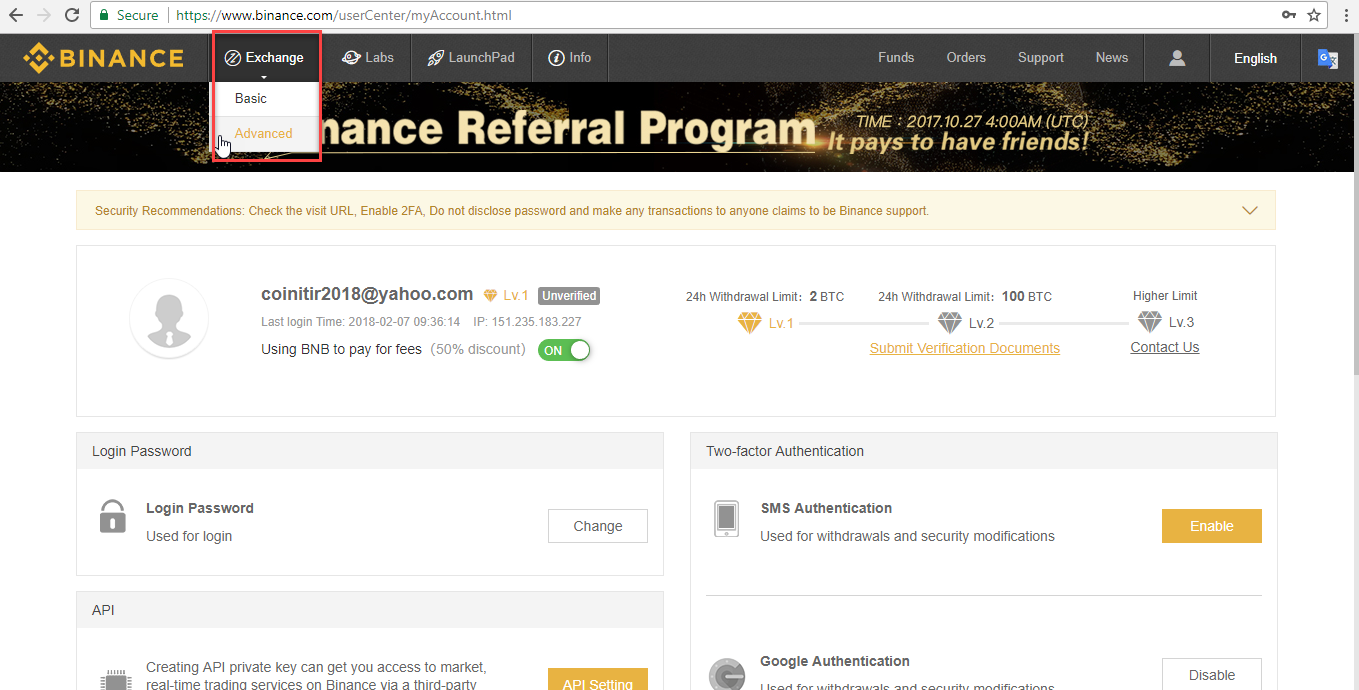1359x690 pixels.
Task: Open the LaunchPad tab
Action: tap(470, 58)
